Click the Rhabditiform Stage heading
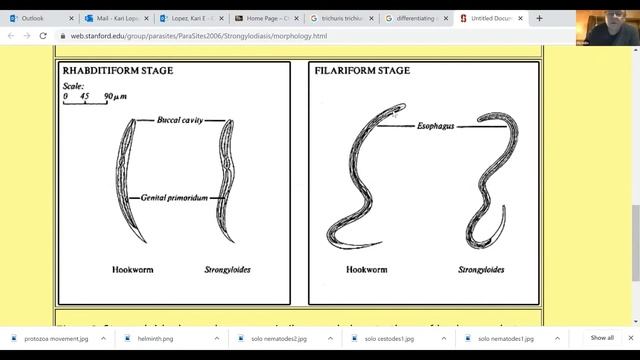Screen dimensions: 640x360 click(x=118, y=71)
